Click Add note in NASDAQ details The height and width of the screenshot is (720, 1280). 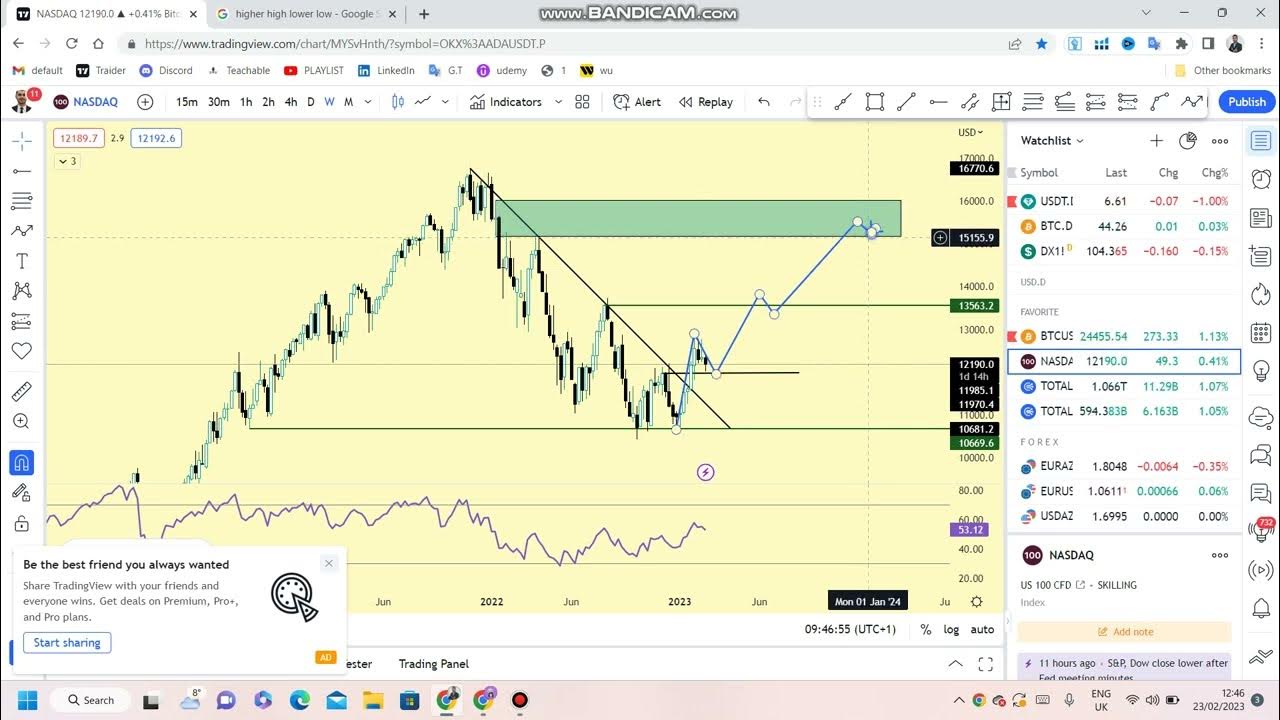(1125, 632)
